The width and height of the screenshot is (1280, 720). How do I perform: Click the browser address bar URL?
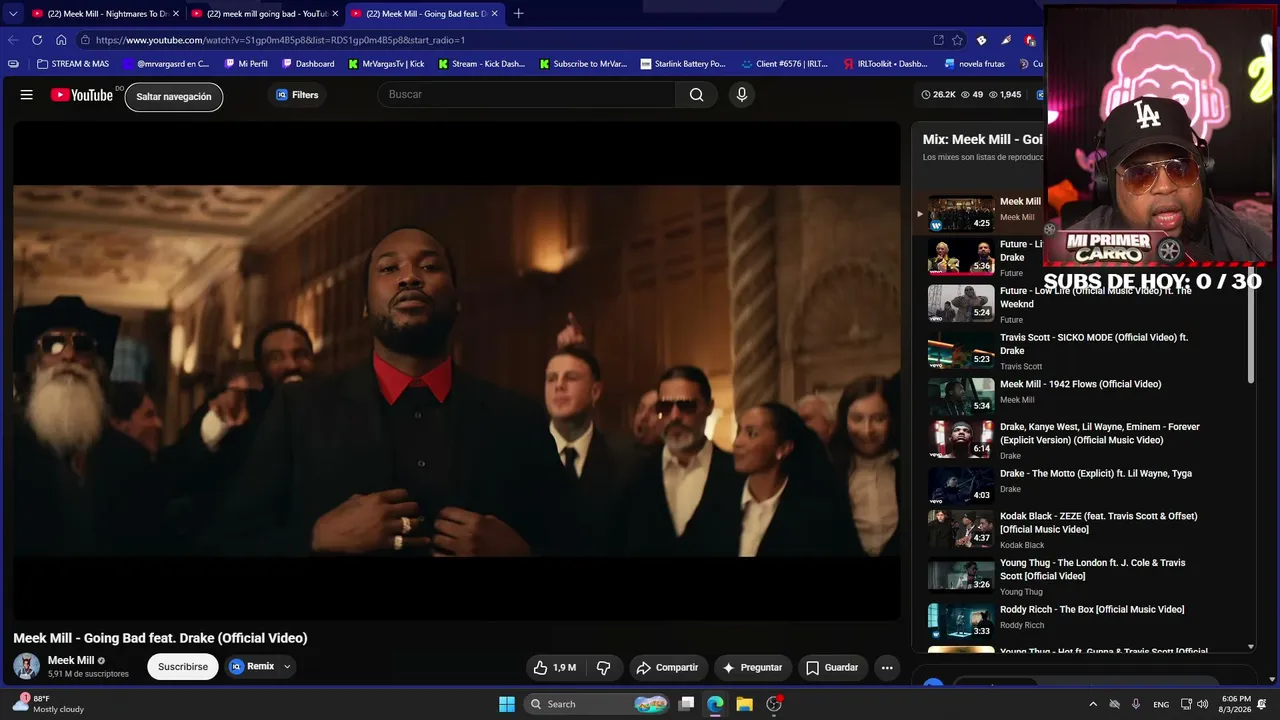[x=280, y=40]
